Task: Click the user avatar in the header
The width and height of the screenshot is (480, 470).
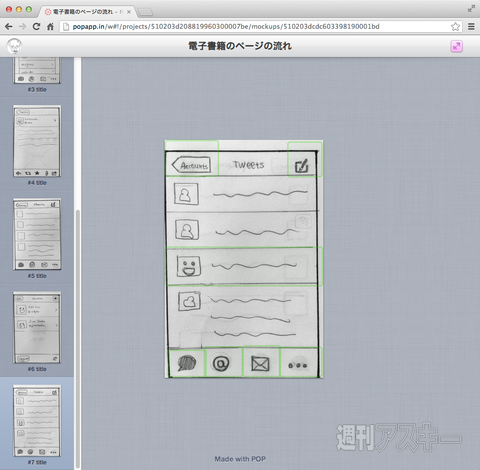Action: coord(14,46)
